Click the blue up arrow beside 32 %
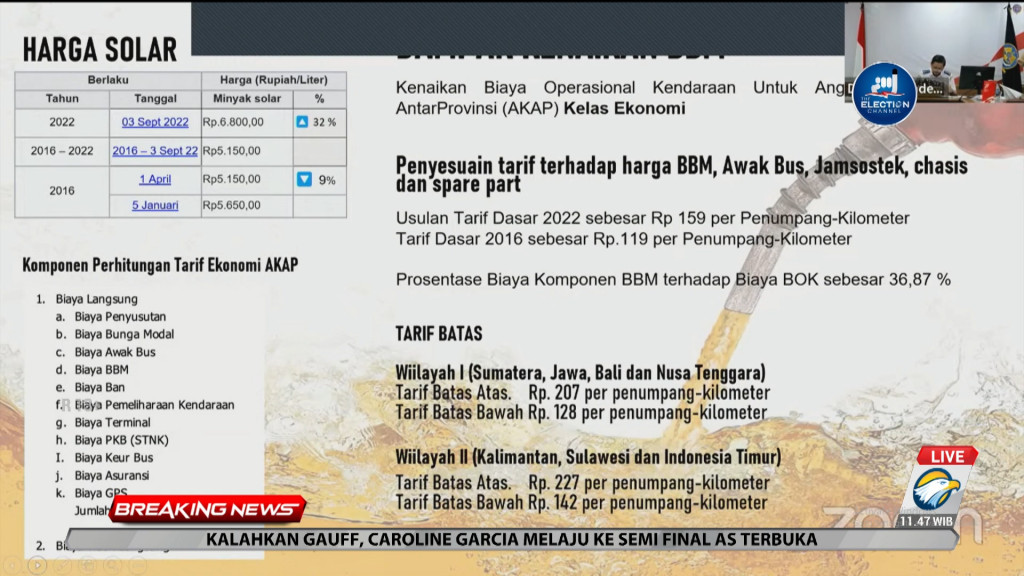Screen dimensions: 1024x576 [x=302, y=121]
